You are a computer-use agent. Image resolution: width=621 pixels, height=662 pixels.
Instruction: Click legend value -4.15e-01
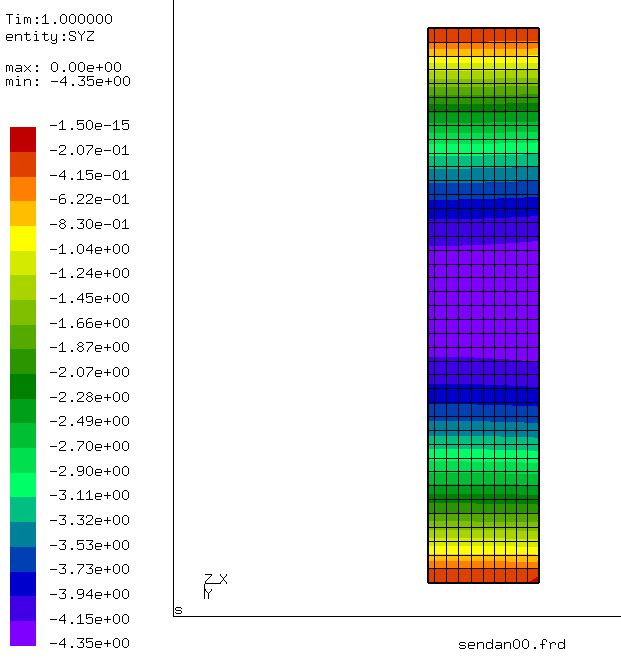tap(89, 175)
